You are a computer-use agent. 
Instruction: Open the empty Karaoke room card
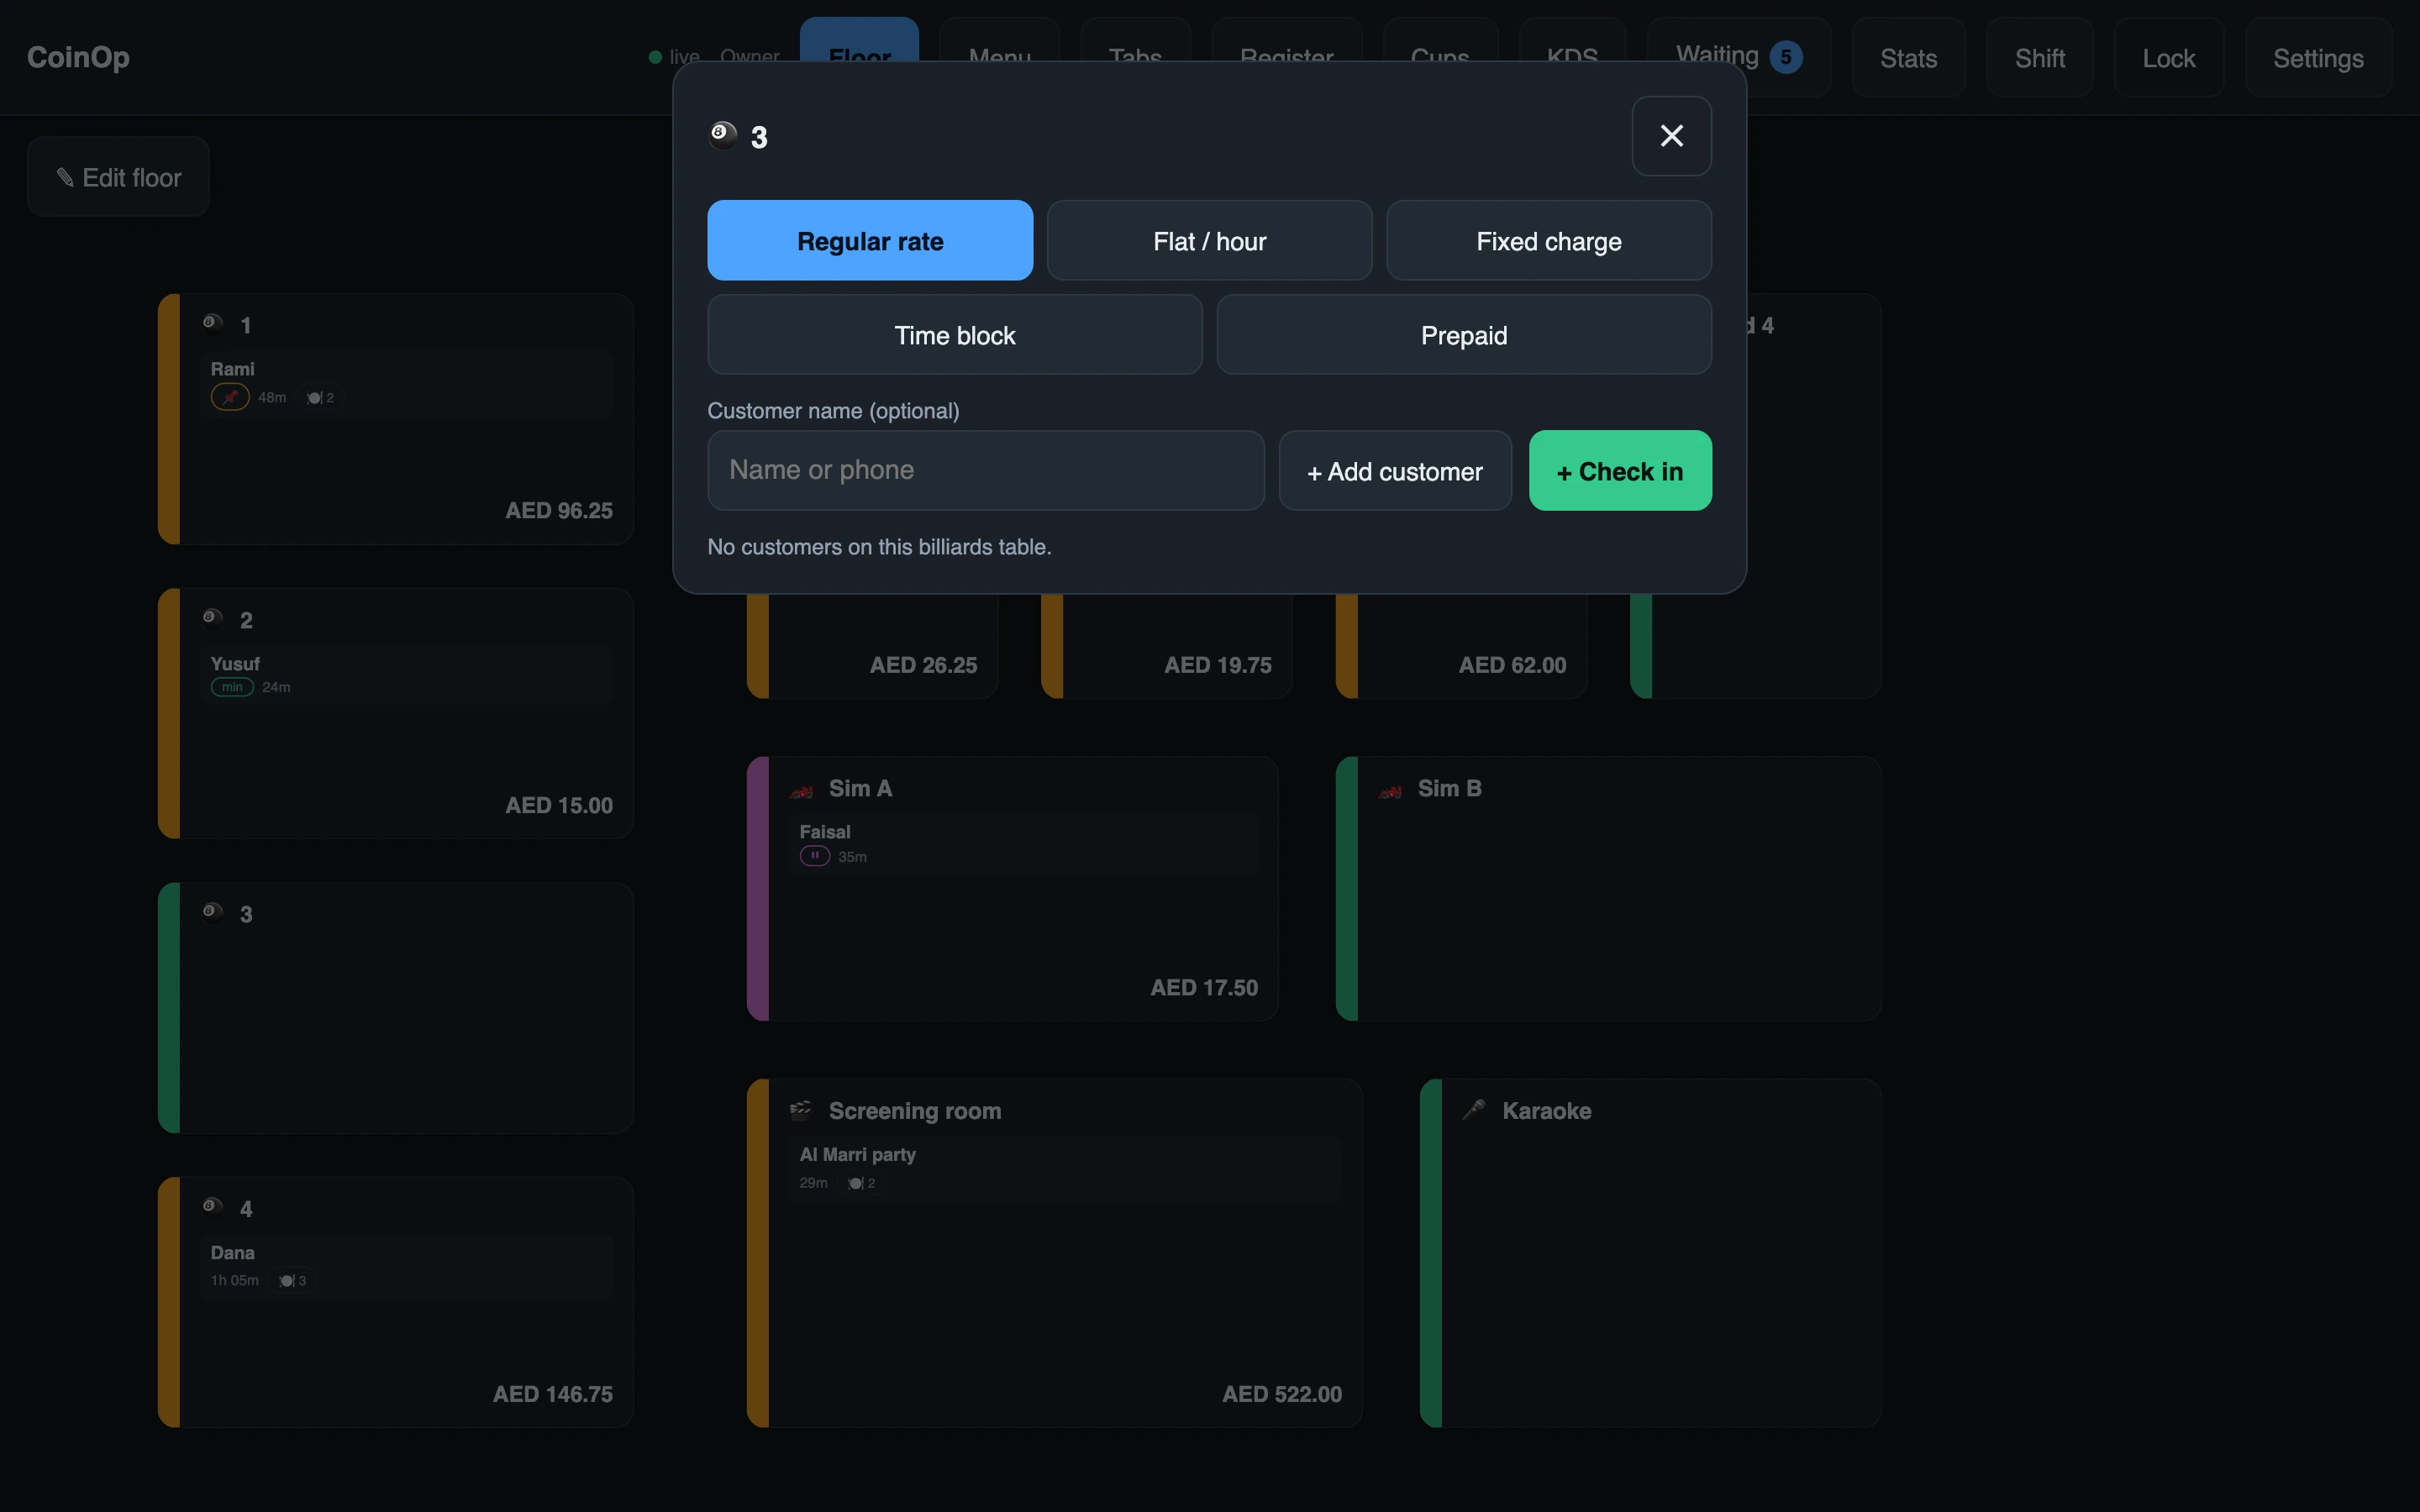[1650, 1253]
